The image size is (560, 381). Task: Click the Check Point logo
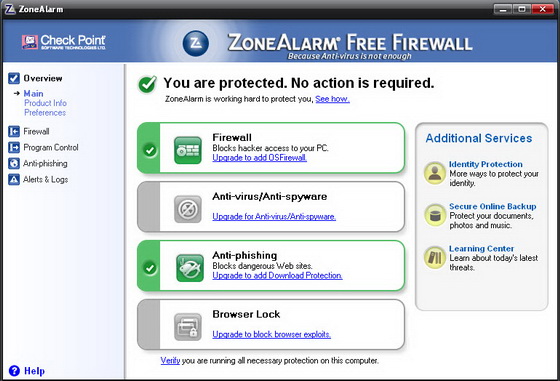coord(64,42)
